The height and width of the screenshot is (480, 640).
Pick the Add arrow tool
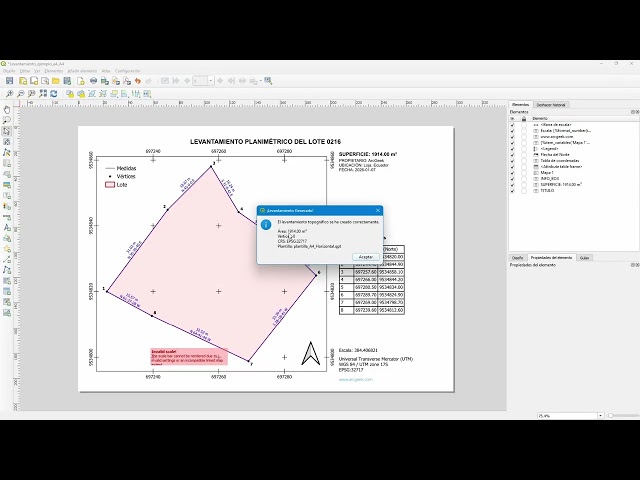7,259
